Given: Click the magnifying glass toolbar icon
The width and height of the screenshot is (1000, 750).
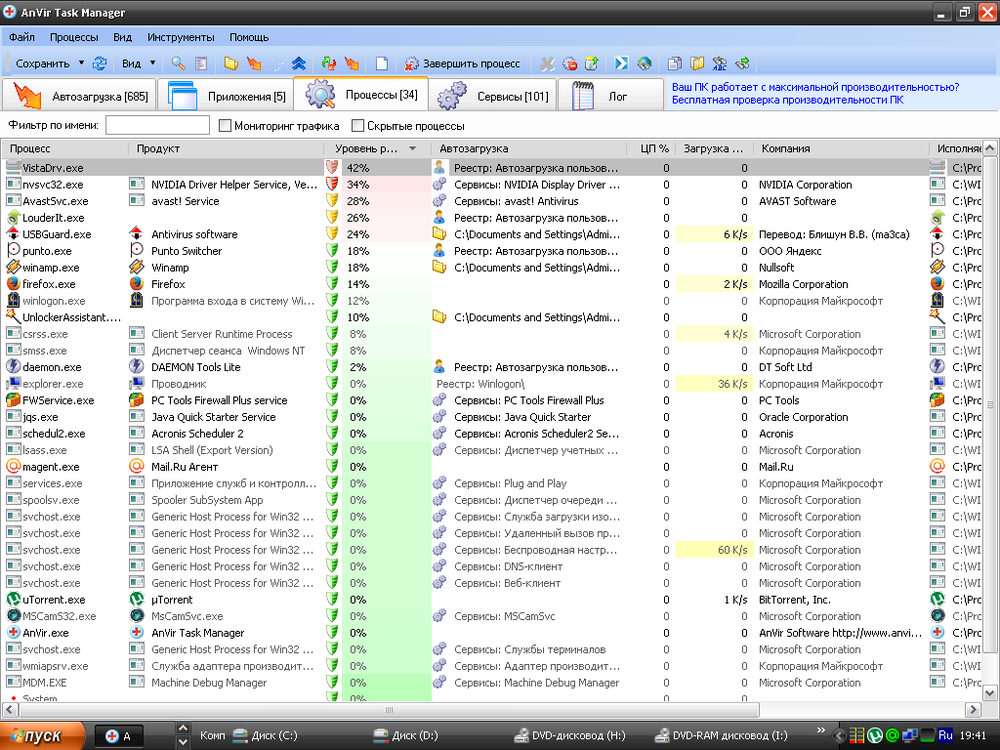Looking at the screenshot, I should point(178,63).
